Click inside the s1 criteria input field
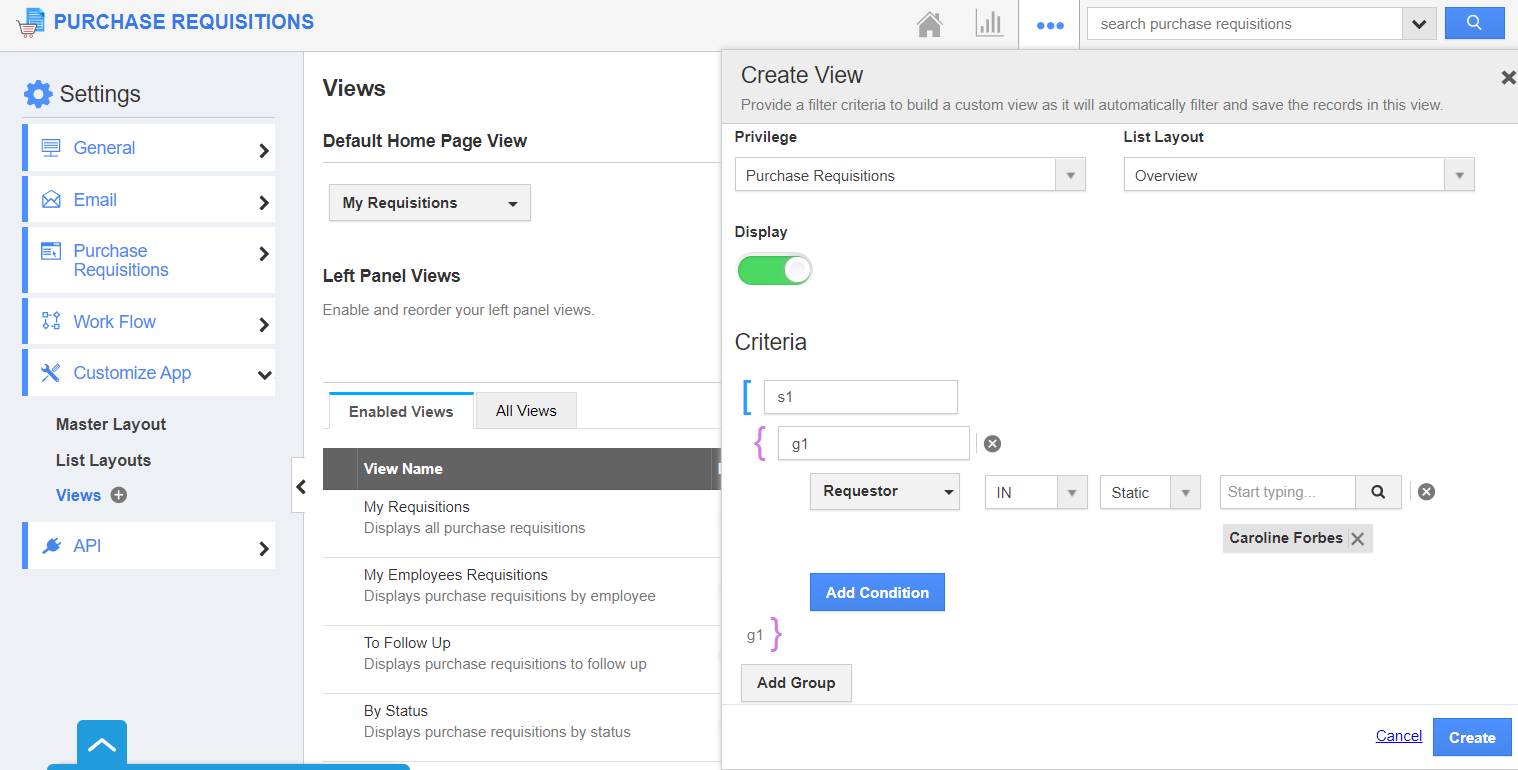 860,397
